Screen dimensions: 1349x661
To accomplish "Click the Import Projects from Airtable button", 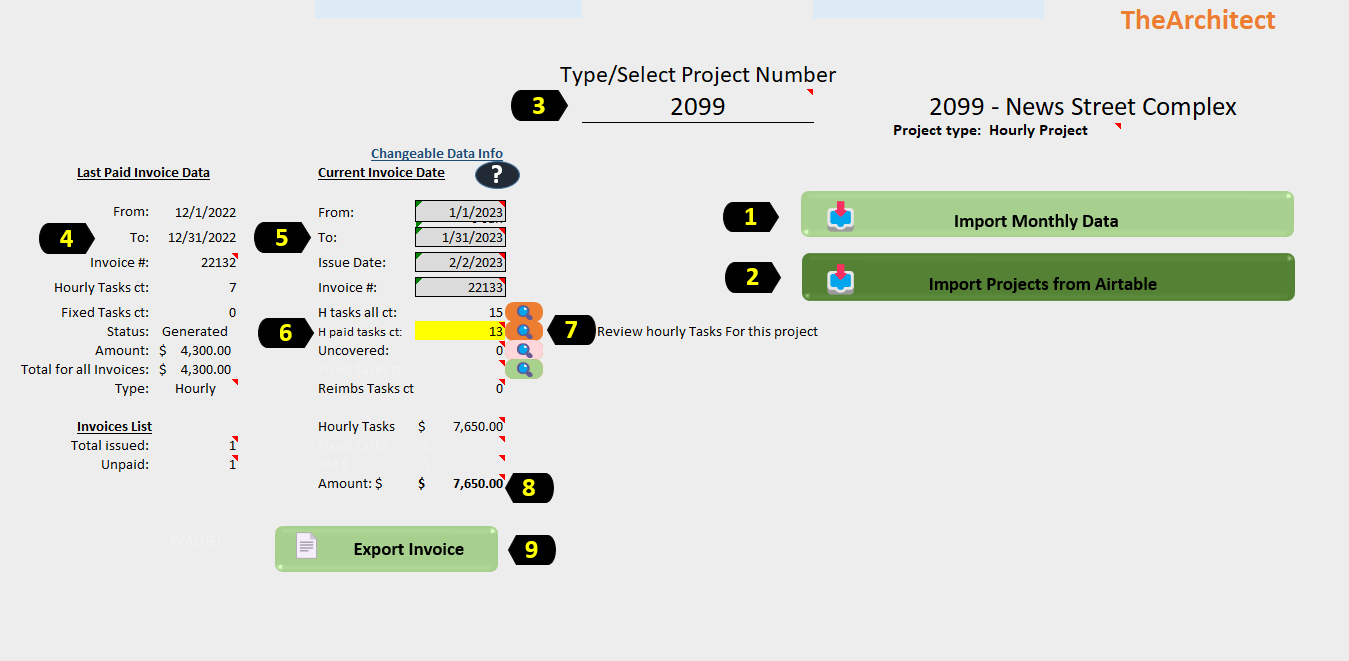I will [1047, 277].
